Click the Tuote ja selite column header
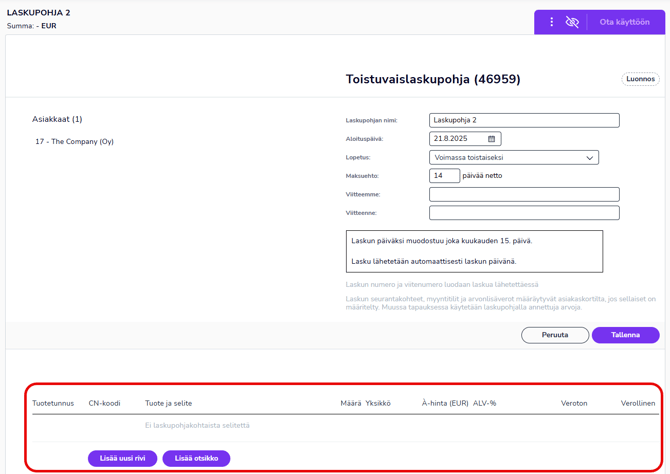670x474 pixels. click(168, 403)
